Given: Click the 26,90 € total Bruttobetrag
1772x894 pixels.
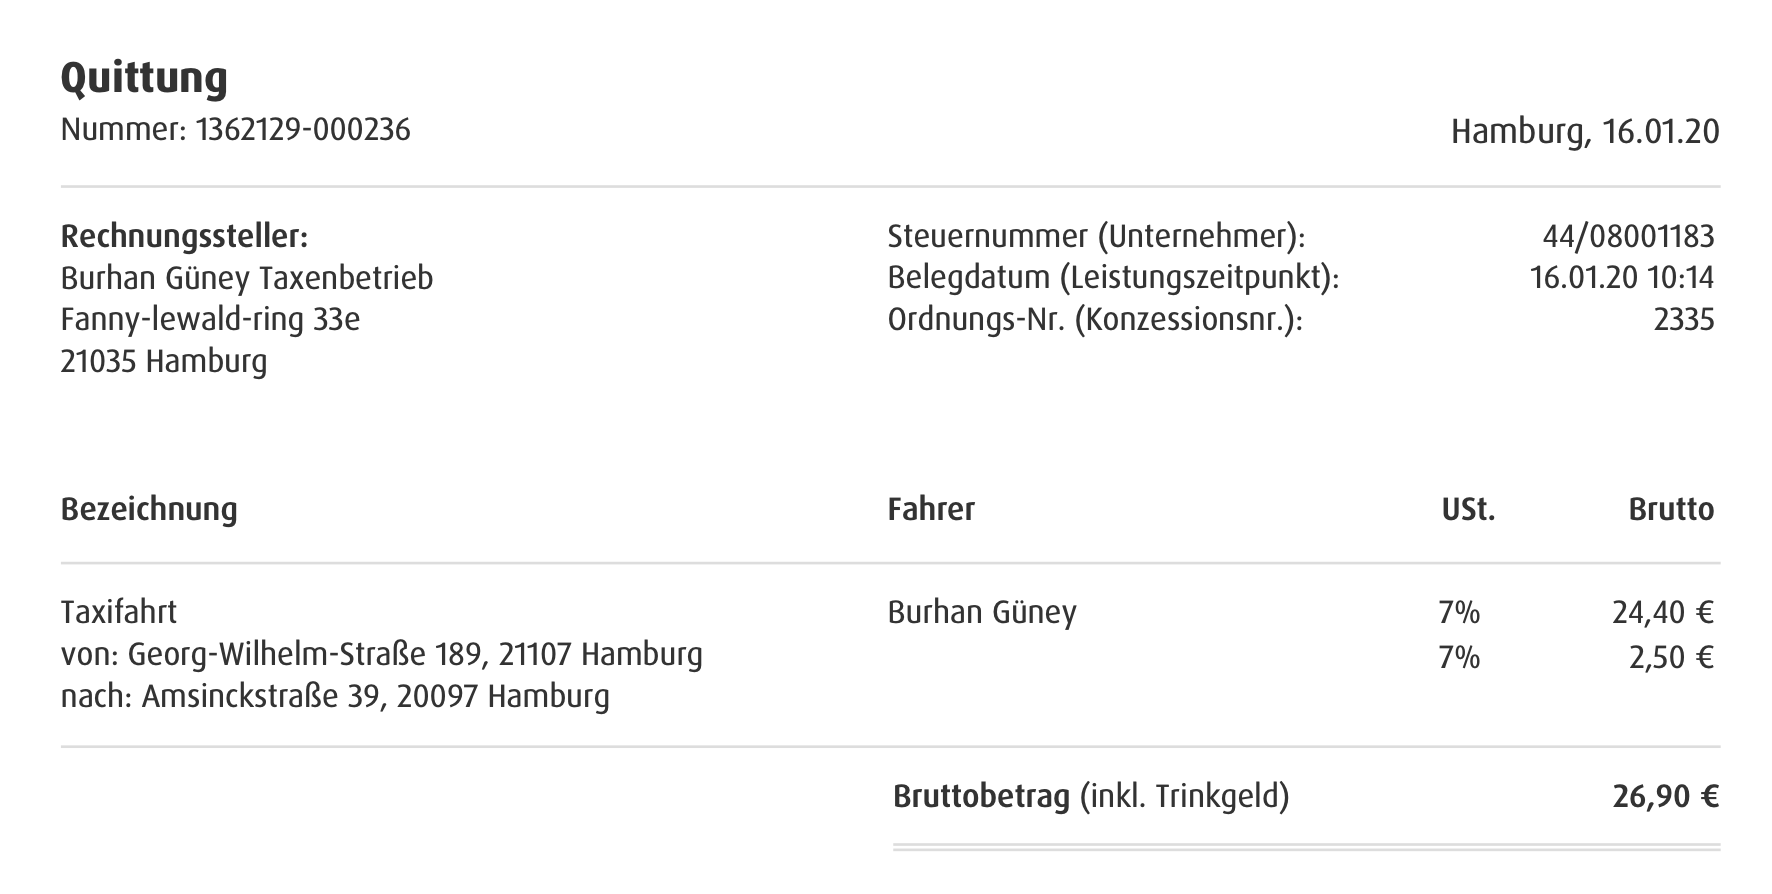Looking at the screenshot, I should (1665, 797).
